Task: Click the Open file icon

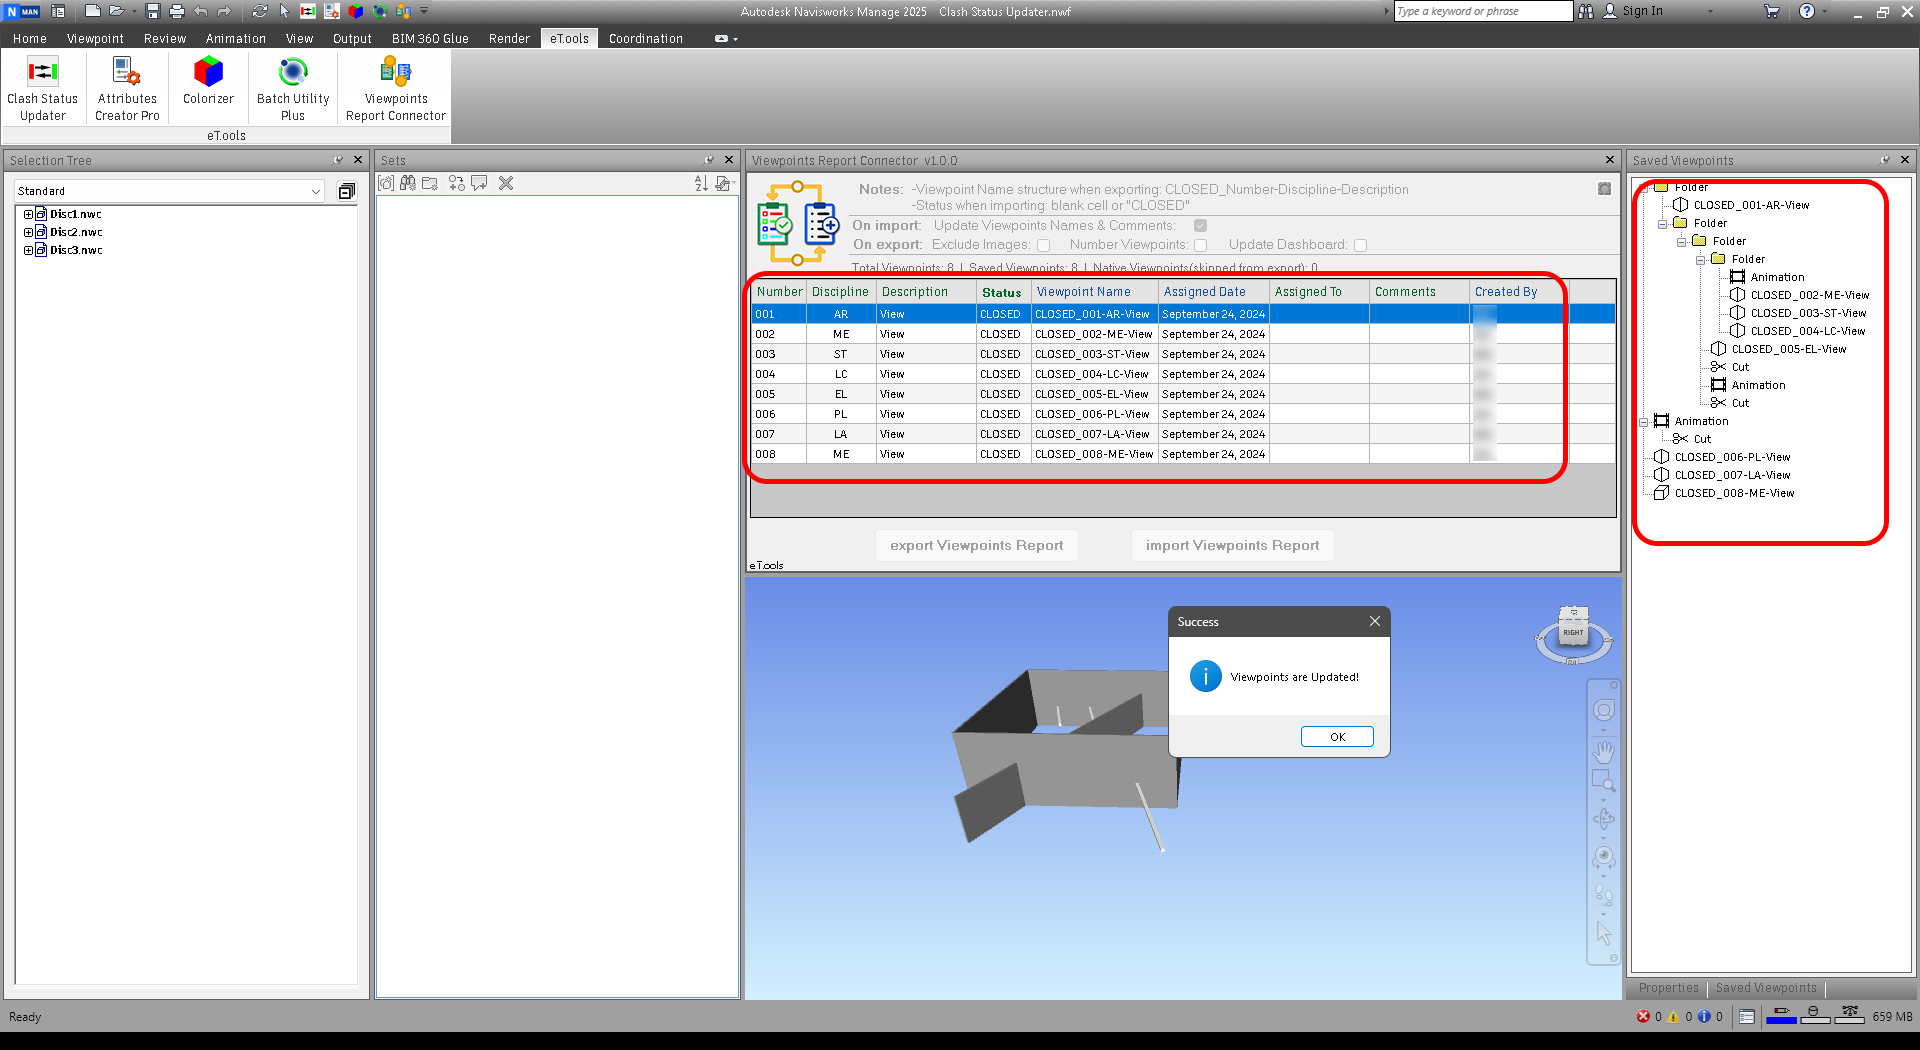Action: point(116,11)
